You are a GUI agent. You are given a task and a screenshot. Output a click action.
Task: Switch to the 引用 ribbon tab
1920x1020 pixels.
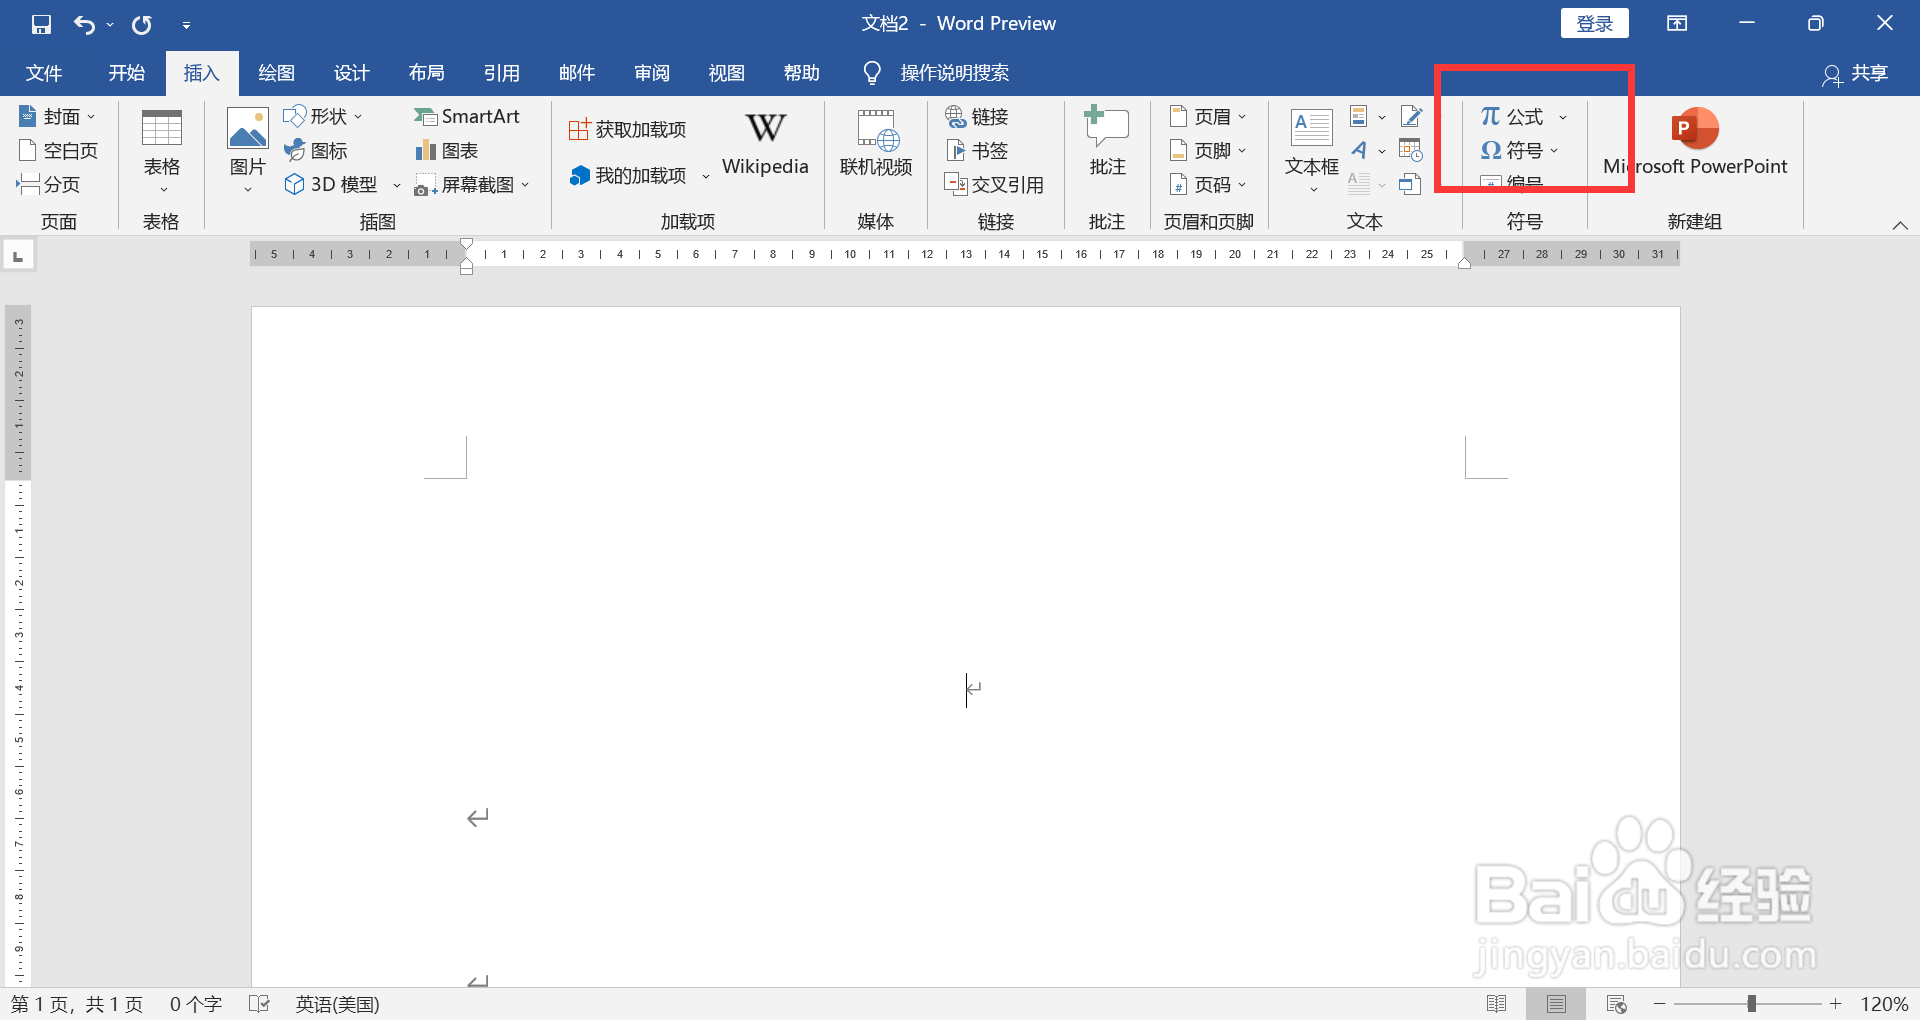click(503, 72)
